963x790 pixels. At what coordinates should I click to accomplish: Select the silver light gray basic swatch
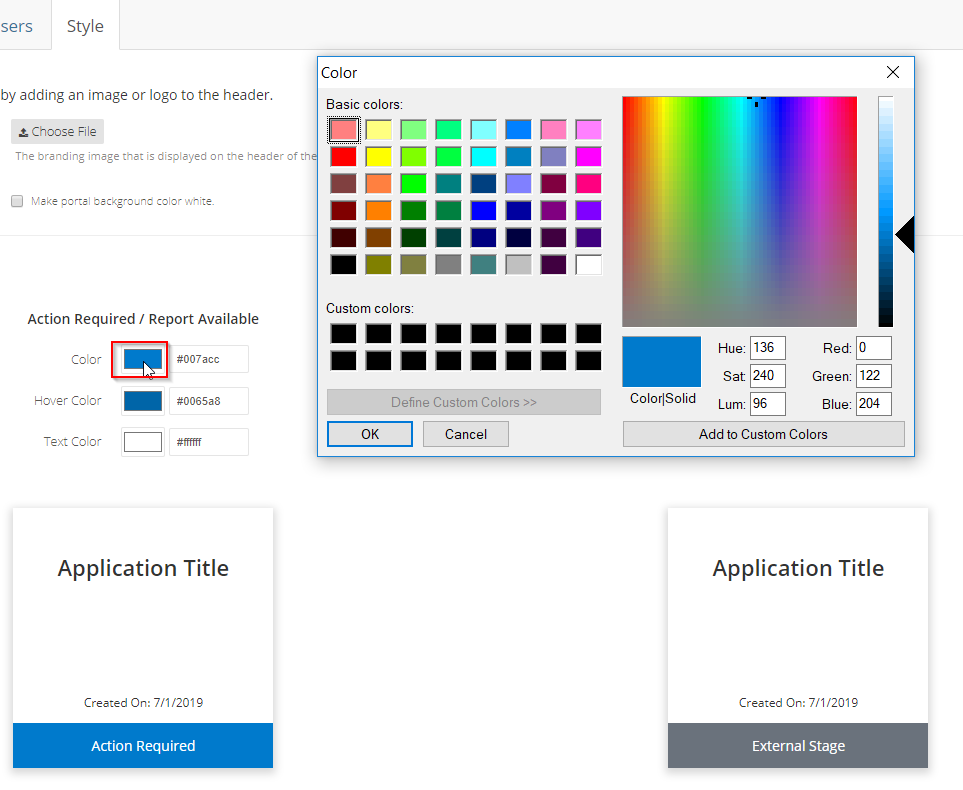click(518, 265)
